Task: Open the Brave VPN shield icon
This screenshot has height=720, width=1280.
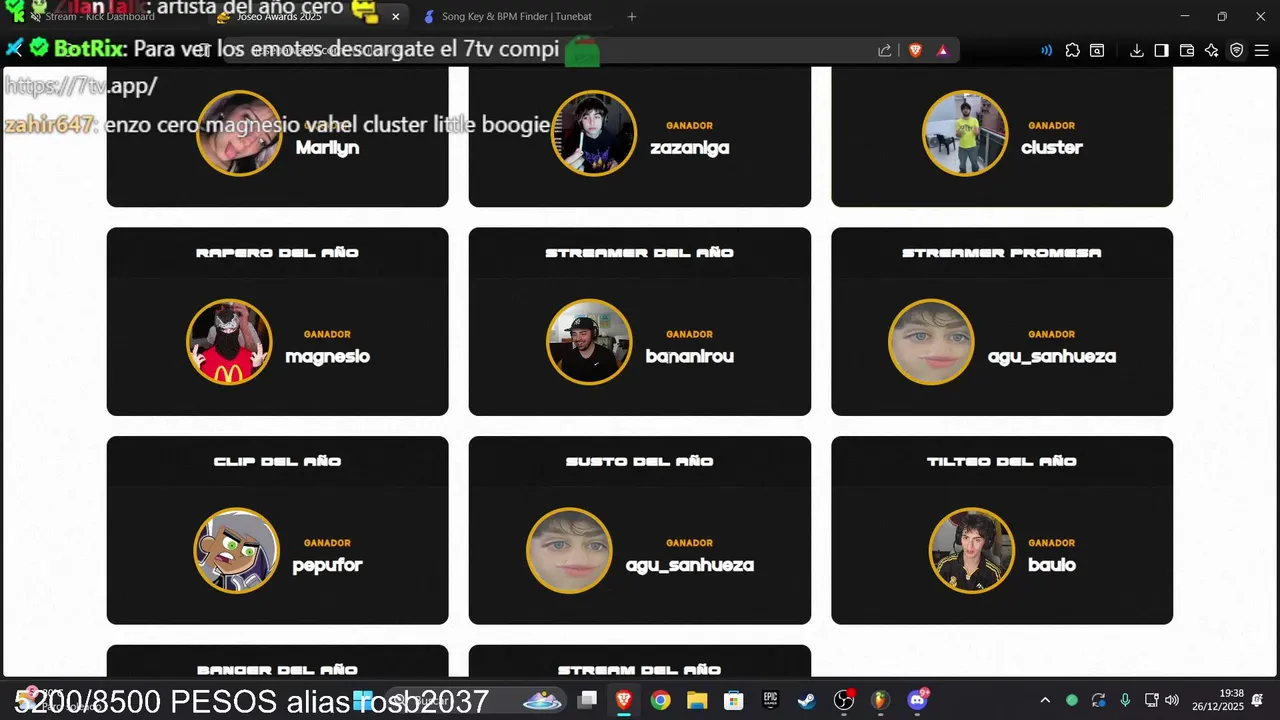Action: click(1237, 50)
